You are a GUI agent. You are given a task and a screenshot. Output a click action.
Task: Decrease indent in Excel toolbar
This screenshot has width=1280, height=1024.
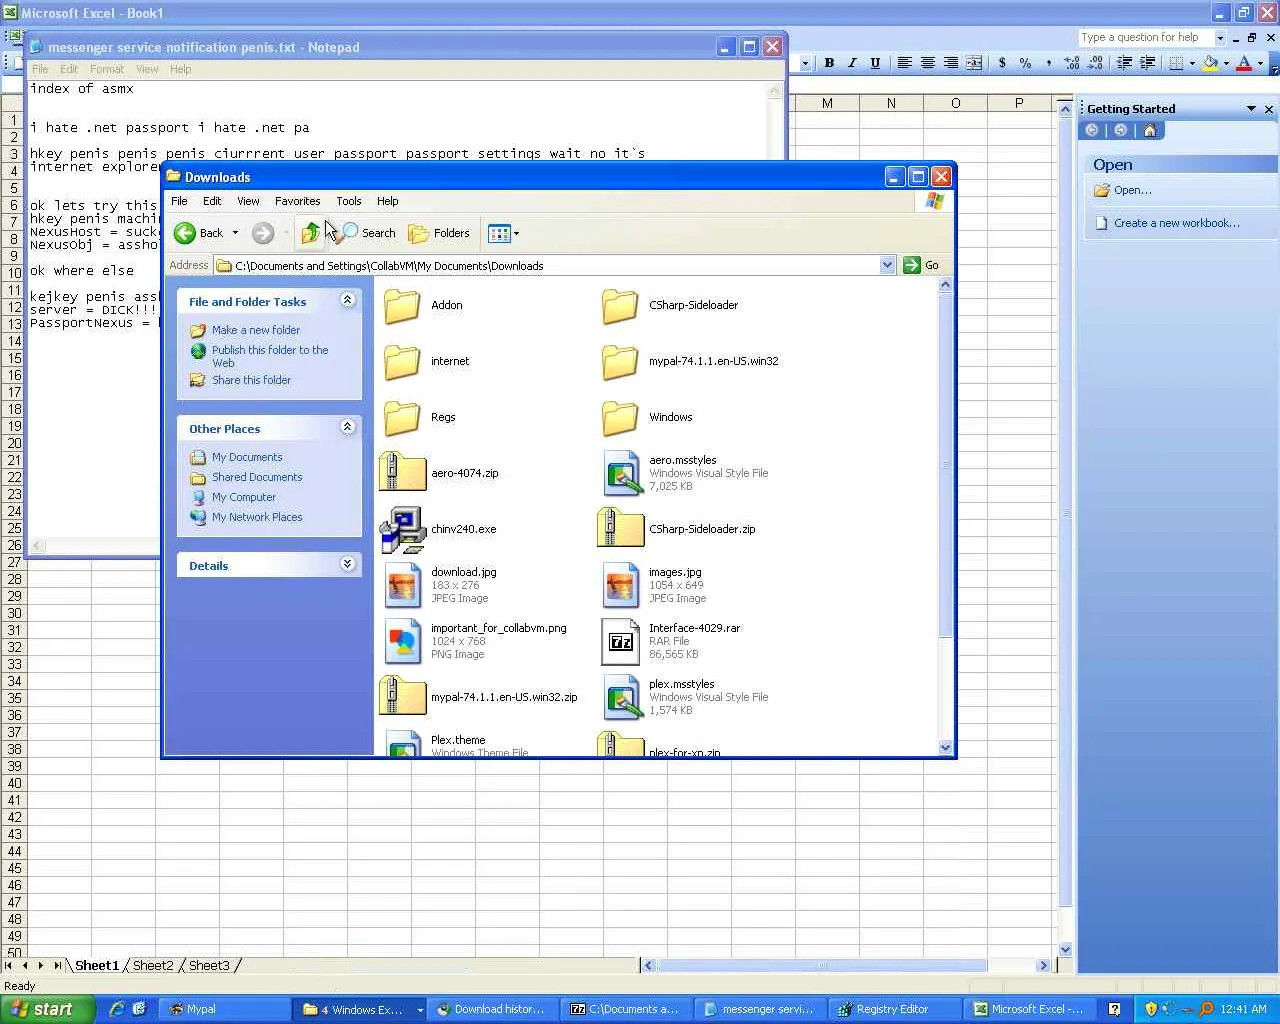pyautogui.click(x=1124, y=62)
